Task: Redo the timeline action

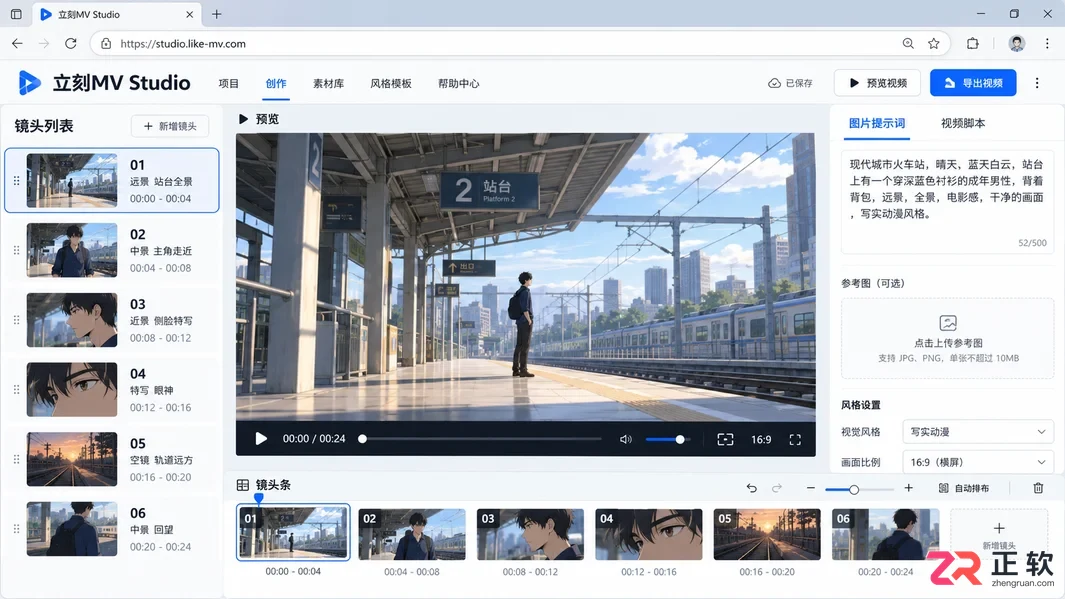Action: tap(777, 488)
